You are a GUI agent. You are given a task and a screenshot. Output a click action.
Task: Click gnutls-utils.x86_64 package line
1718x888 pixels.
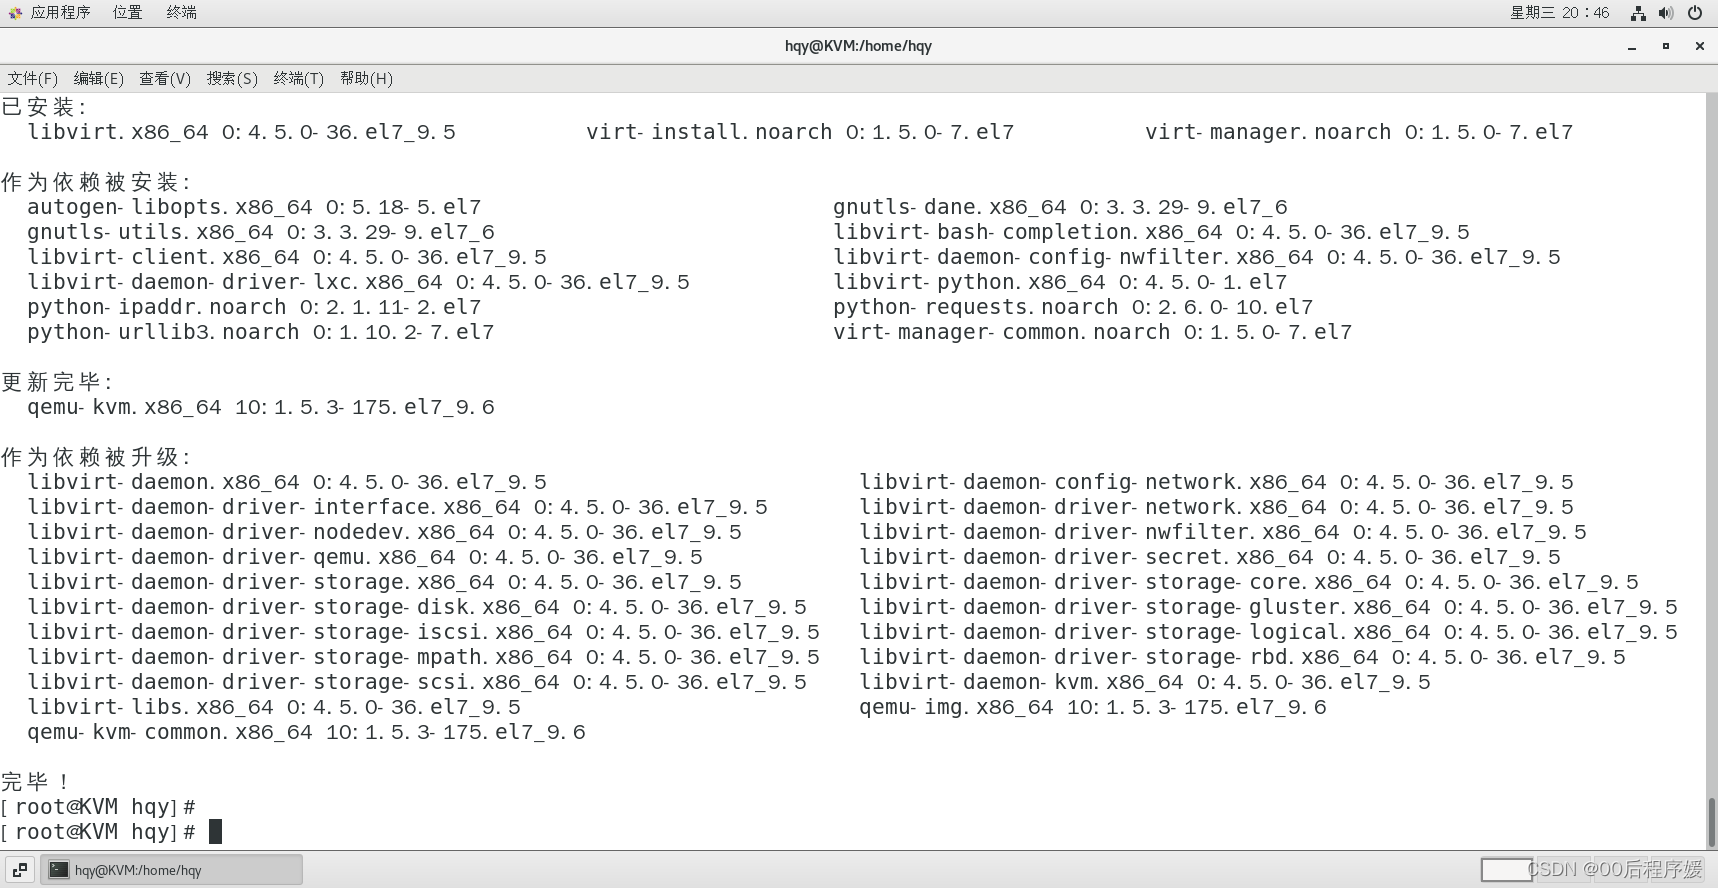(x=261, y=232)
